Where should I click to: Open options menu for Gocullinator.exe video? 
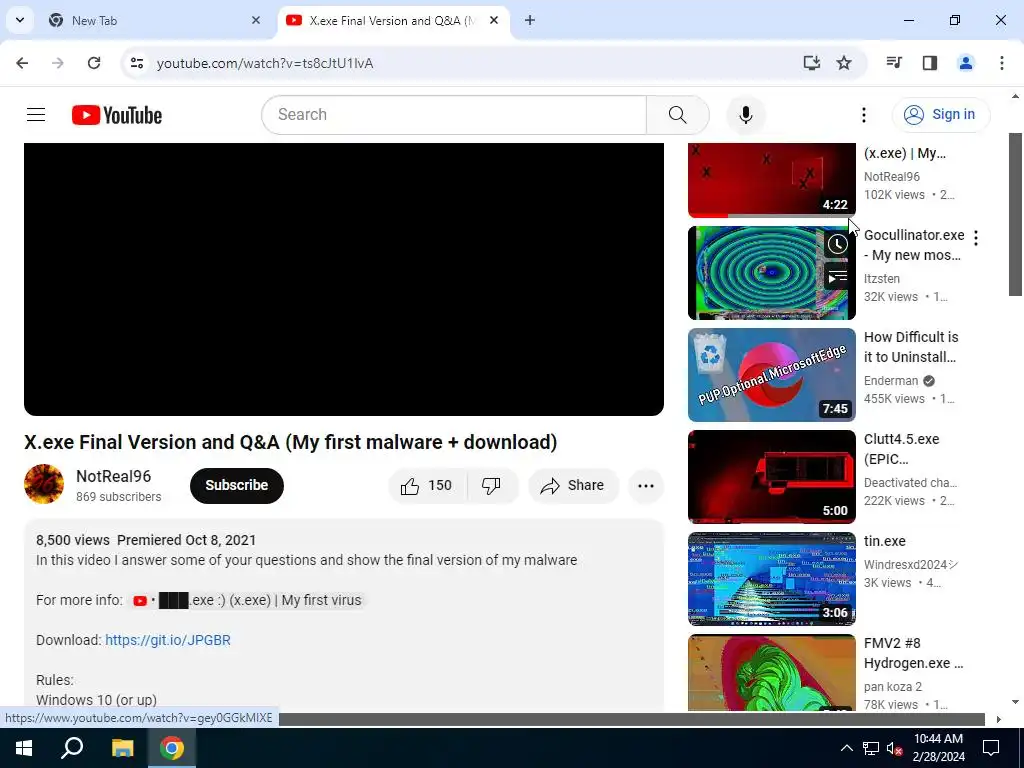pos(976,238)
